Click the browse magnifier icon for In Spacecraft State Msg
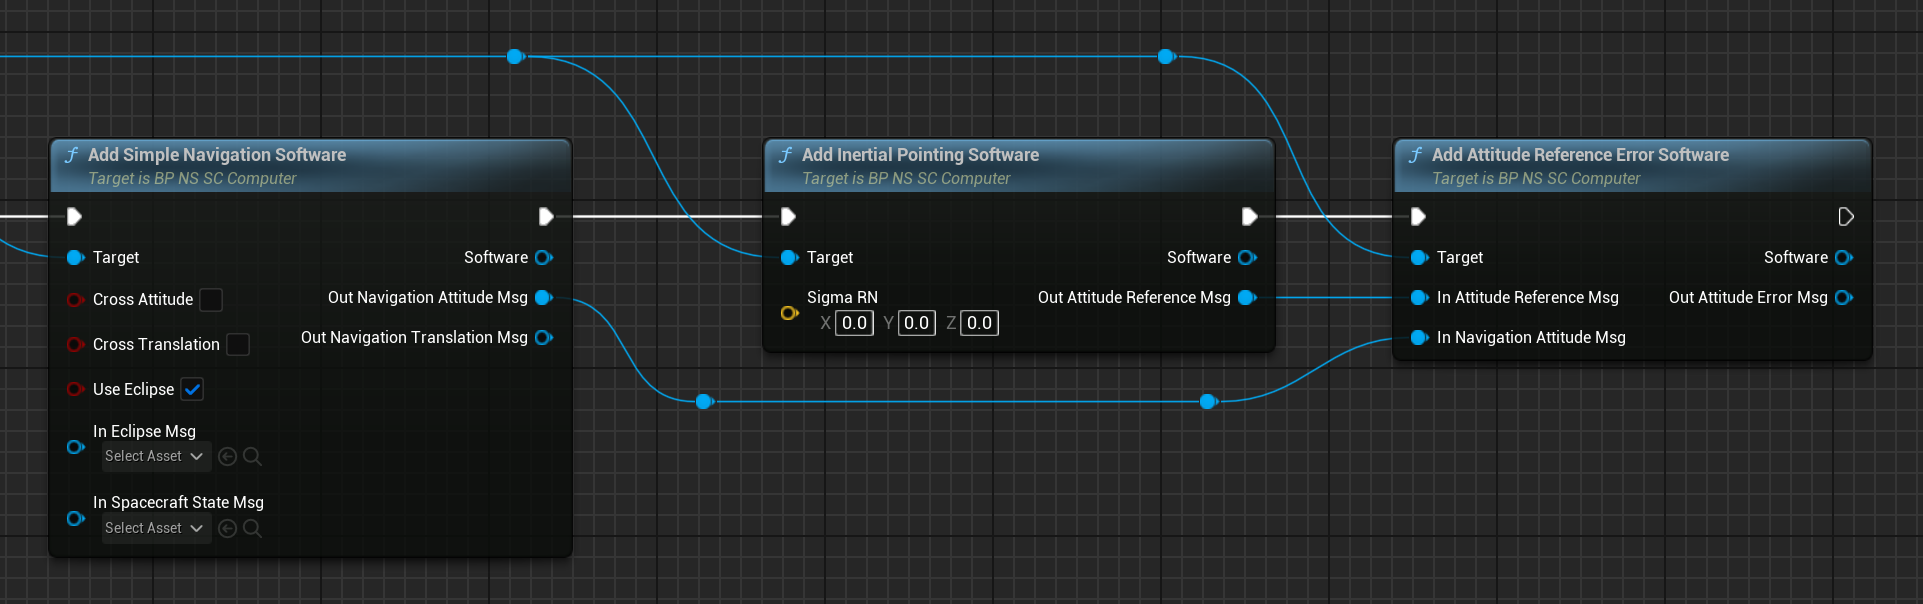 click(252, 529)
